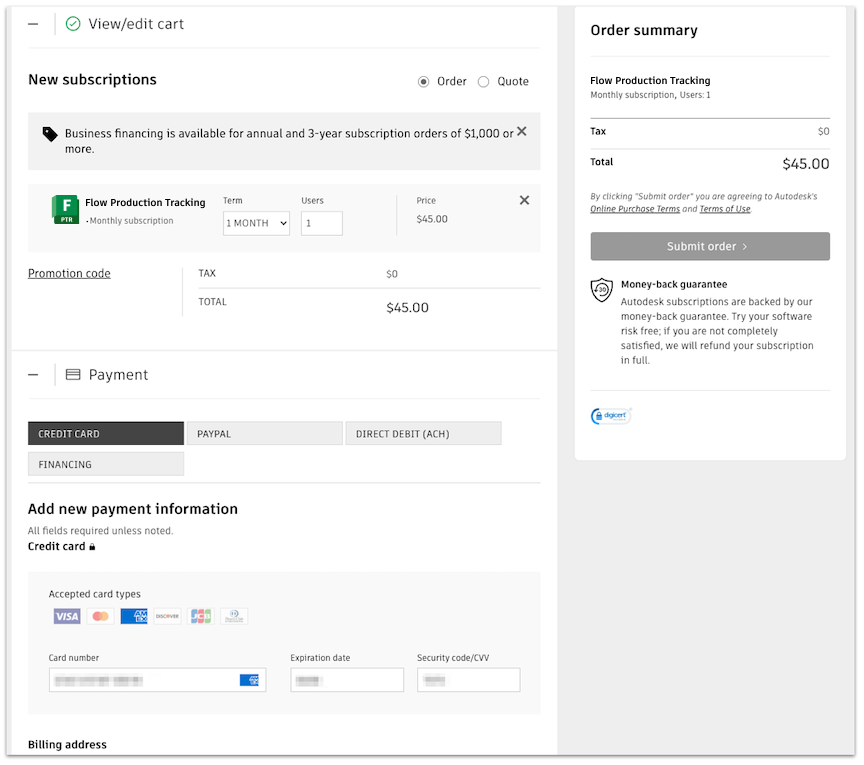Collapse the Payment section

[x=34, y=375]
